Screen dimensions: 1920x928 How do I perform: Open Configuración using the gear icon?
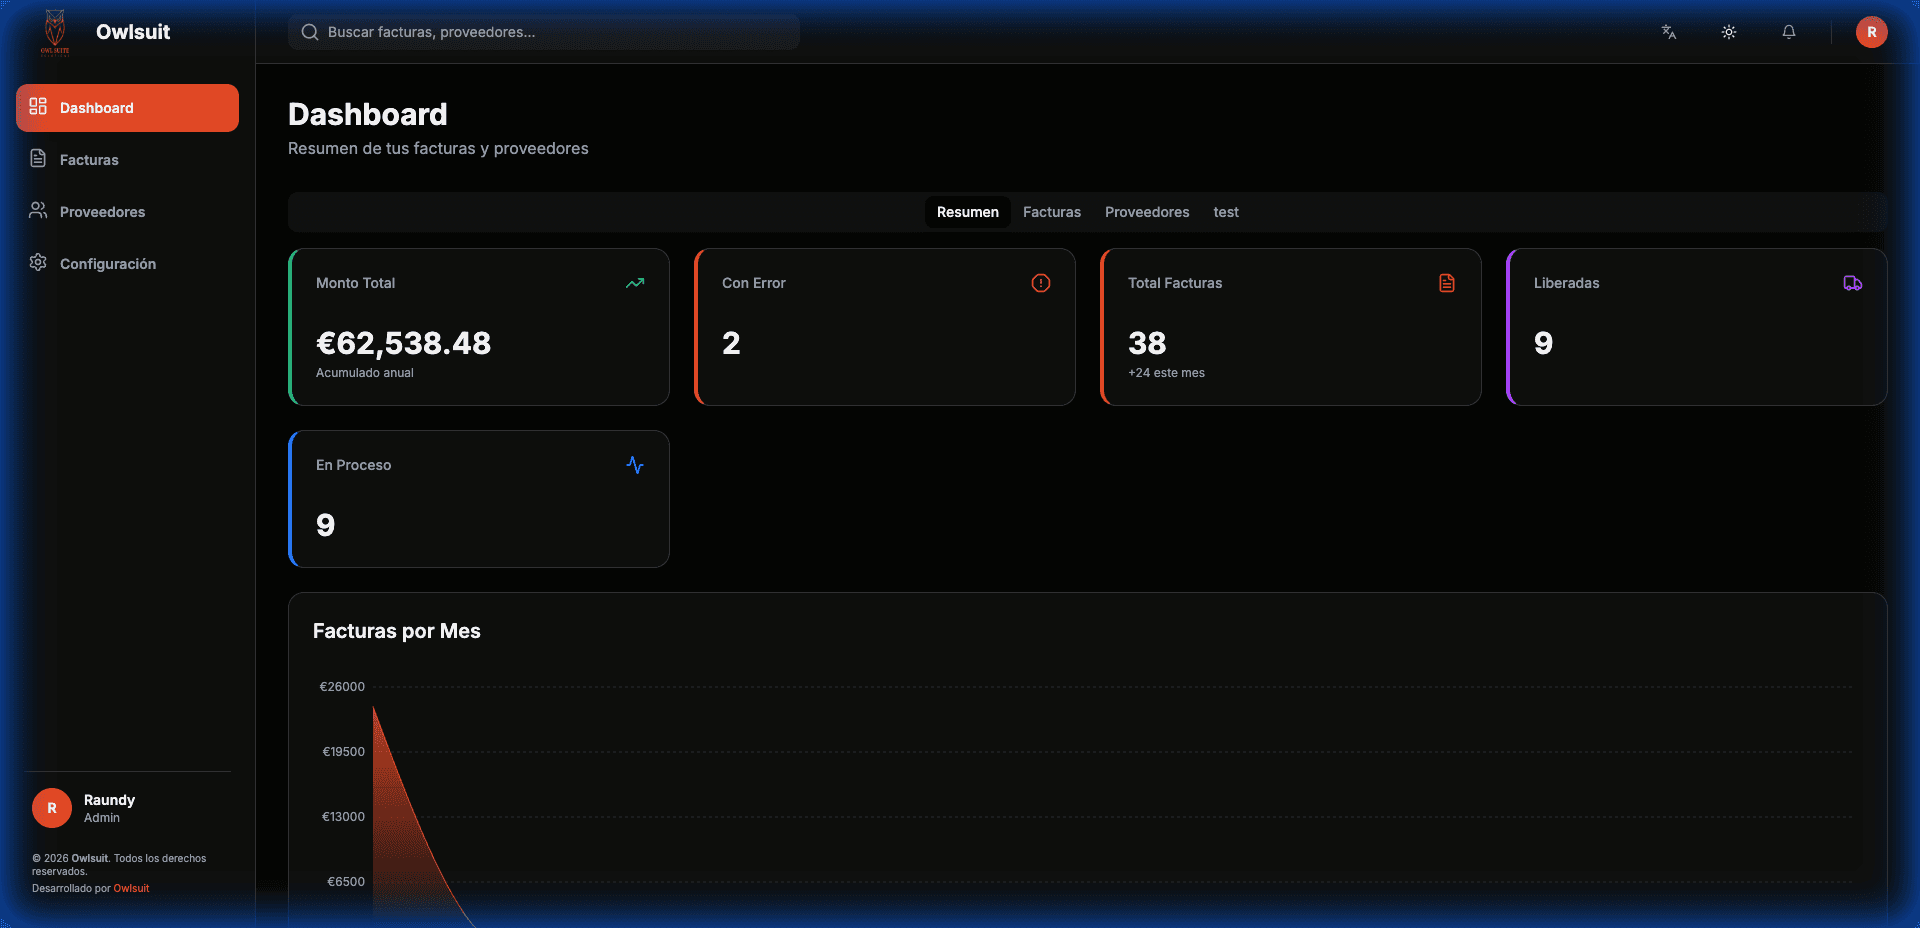click(37, 263)
